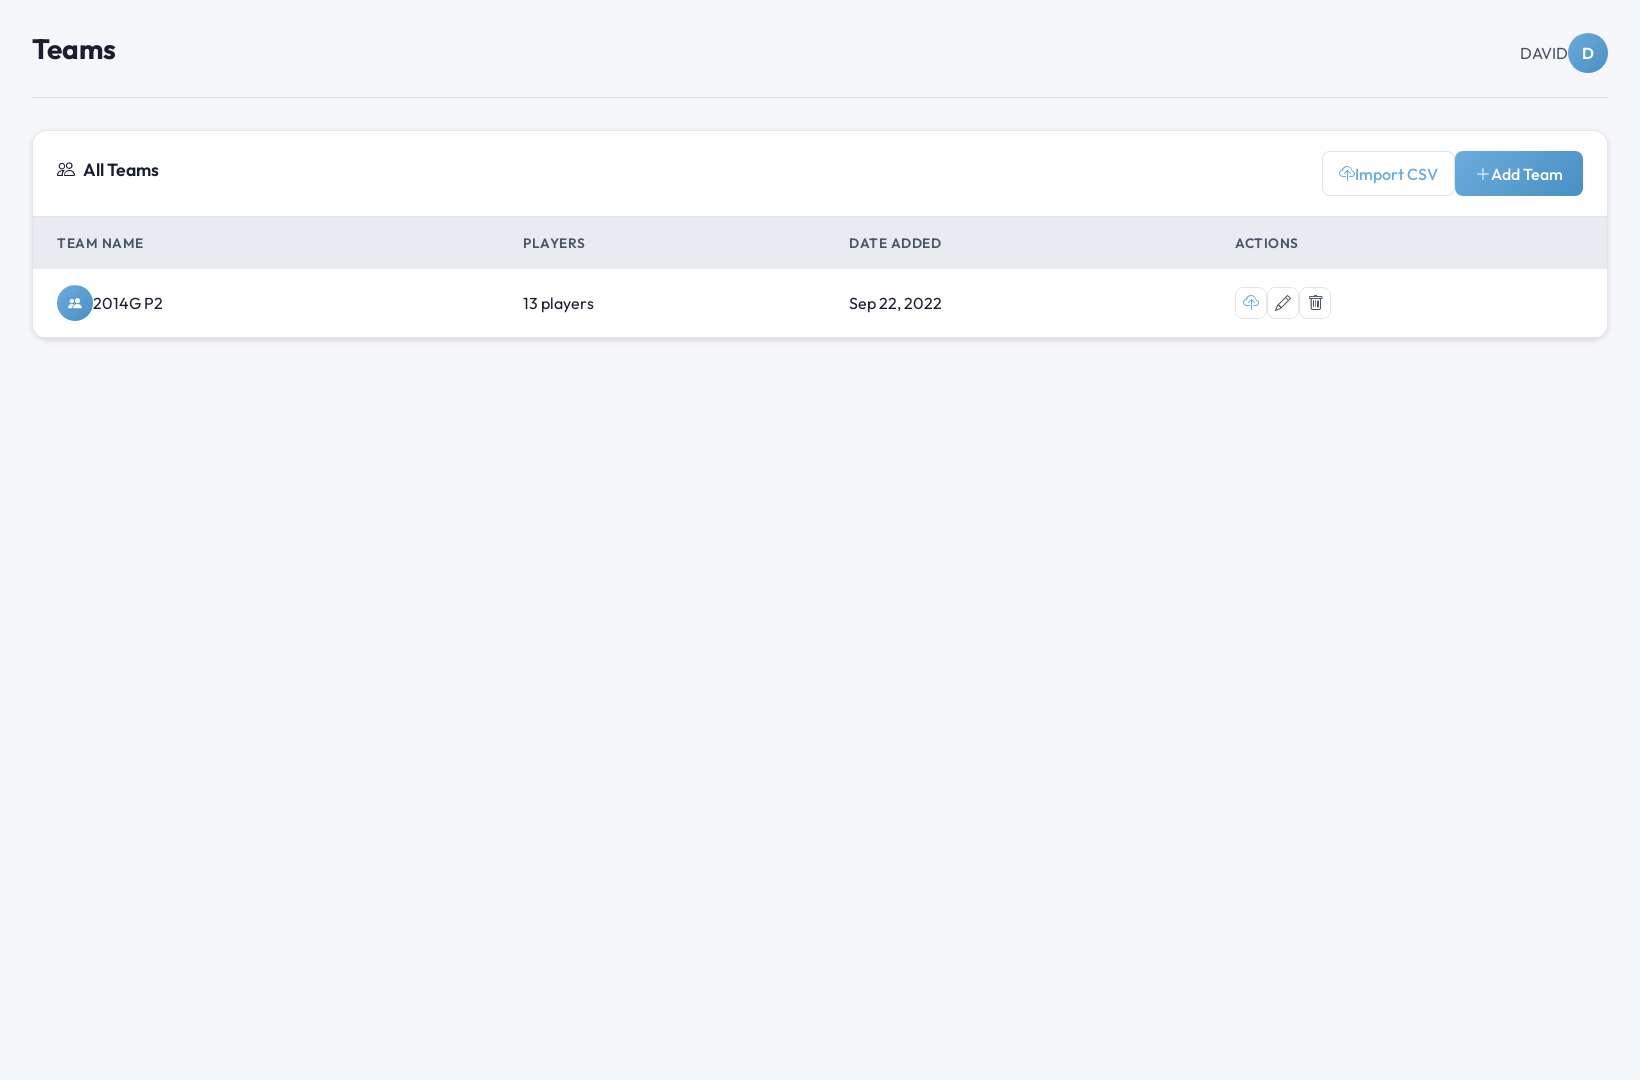Click the Import CSV button text
This screenshot has height=1080, width=1640.
pyautogui.click(x=1396, y=174)
